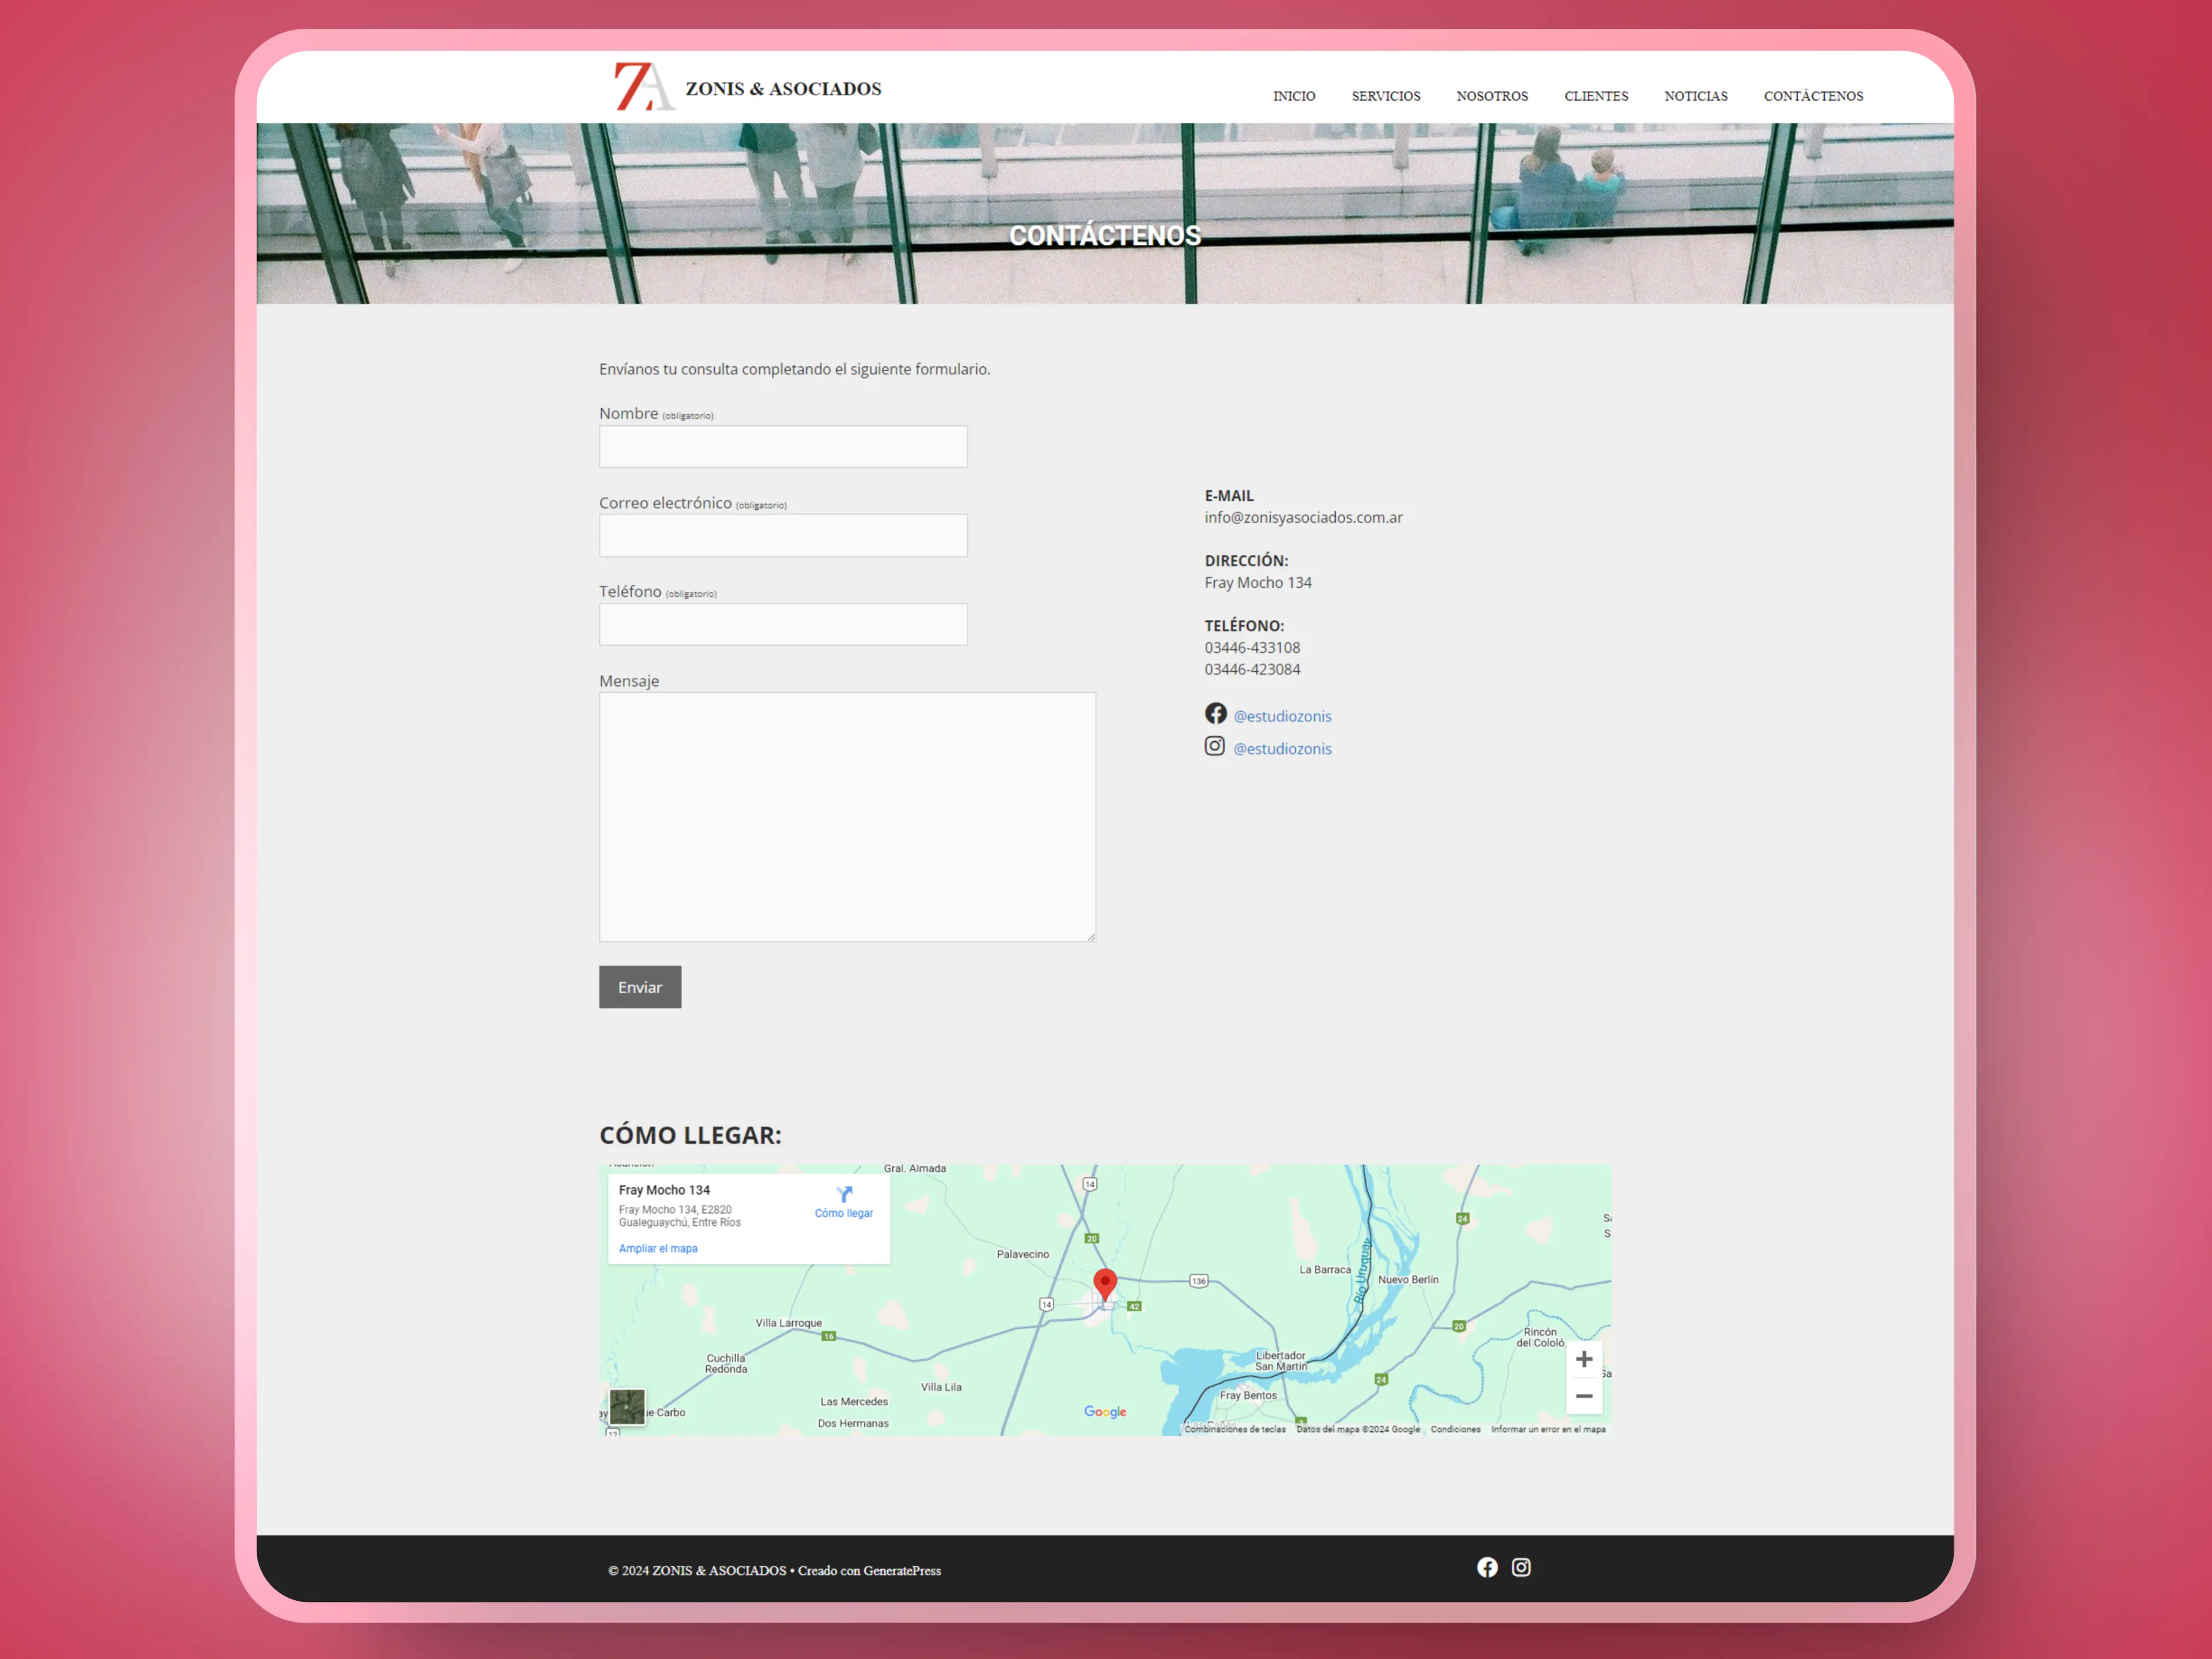Click the red map location pin

(1104, 1283)
